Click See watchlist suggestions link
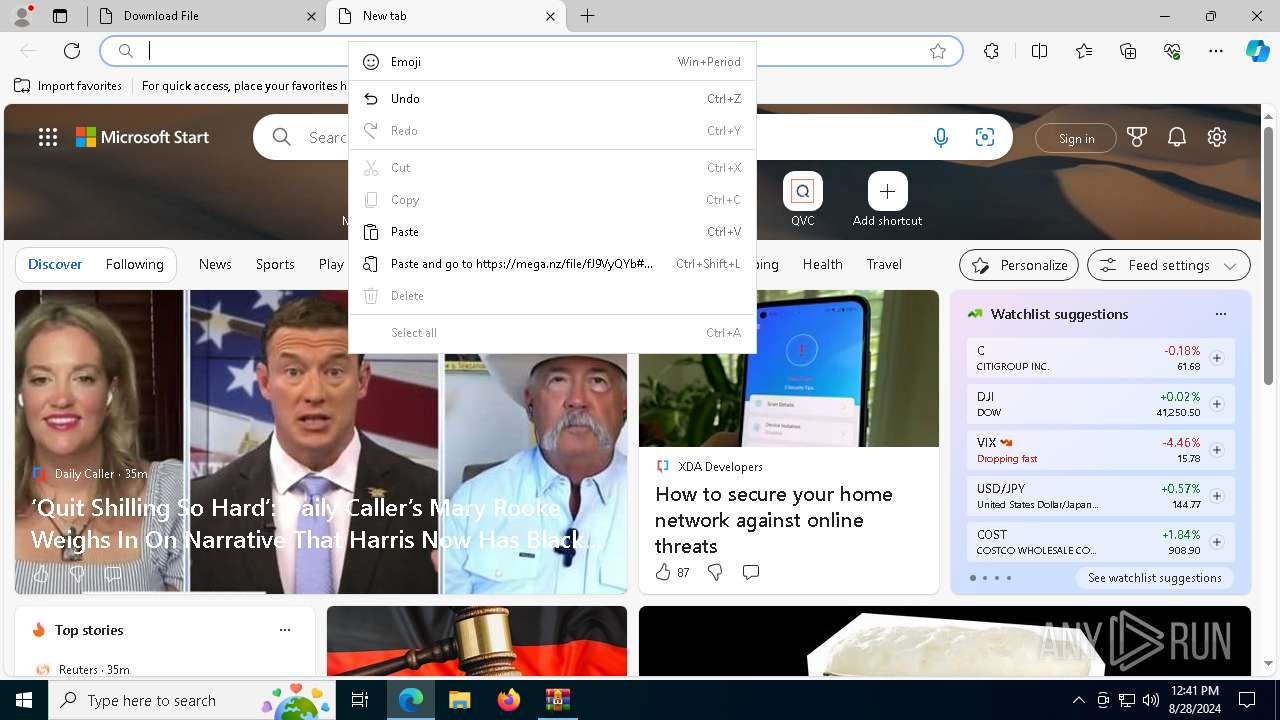Screen dimensions: 1280x720 click(1155, 578)
